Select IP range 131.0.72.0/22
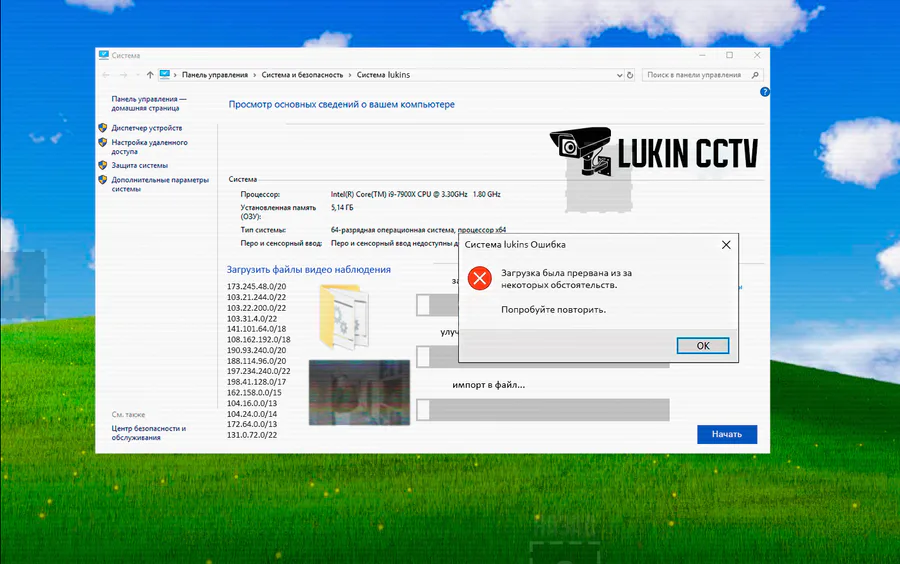The width and height of the screenshot is (900, 564). coord(252,435)
